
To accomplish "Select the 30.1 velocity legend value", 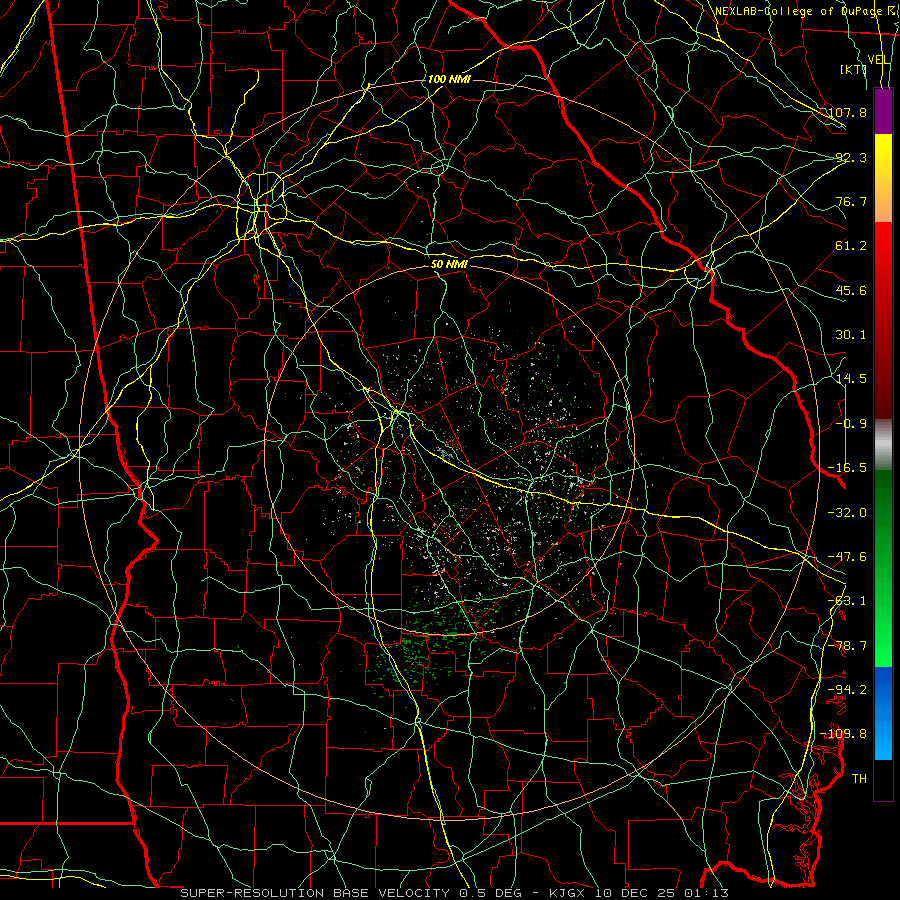I will [851, 335].
